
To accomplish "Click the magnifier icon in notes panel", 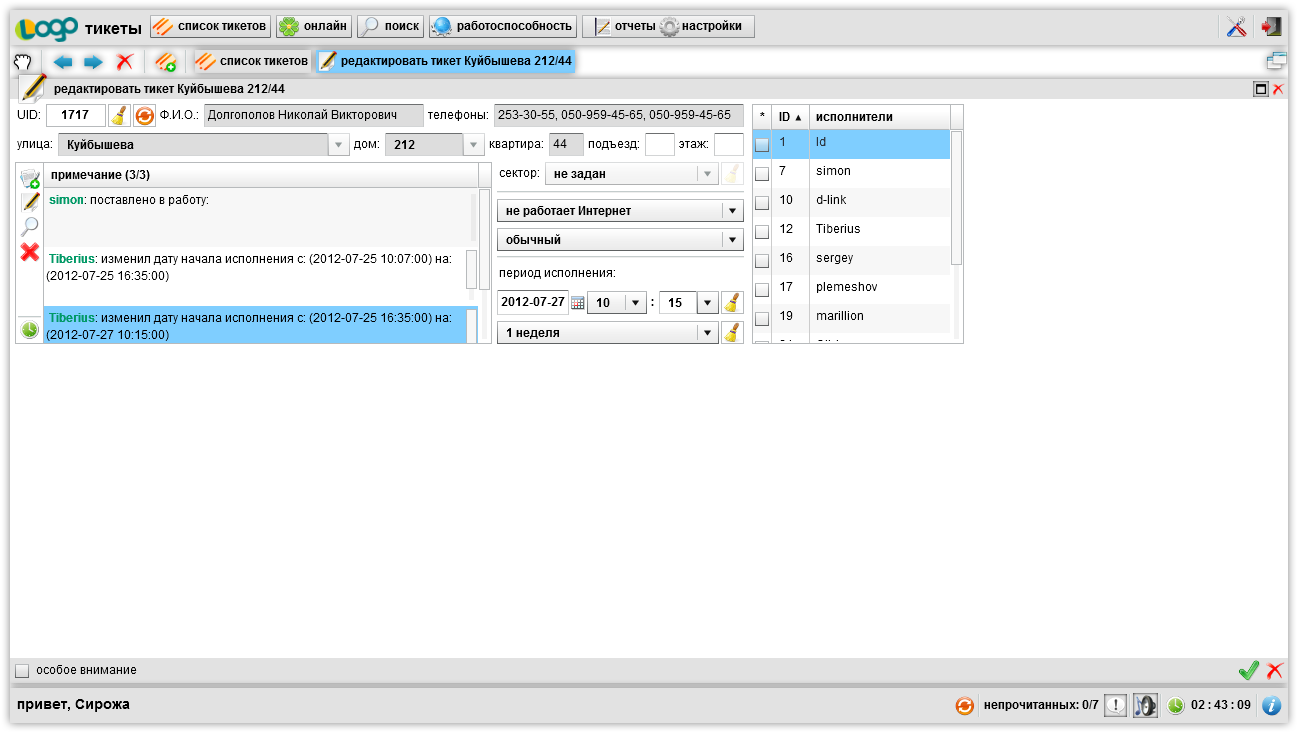I will coord(30,227).
